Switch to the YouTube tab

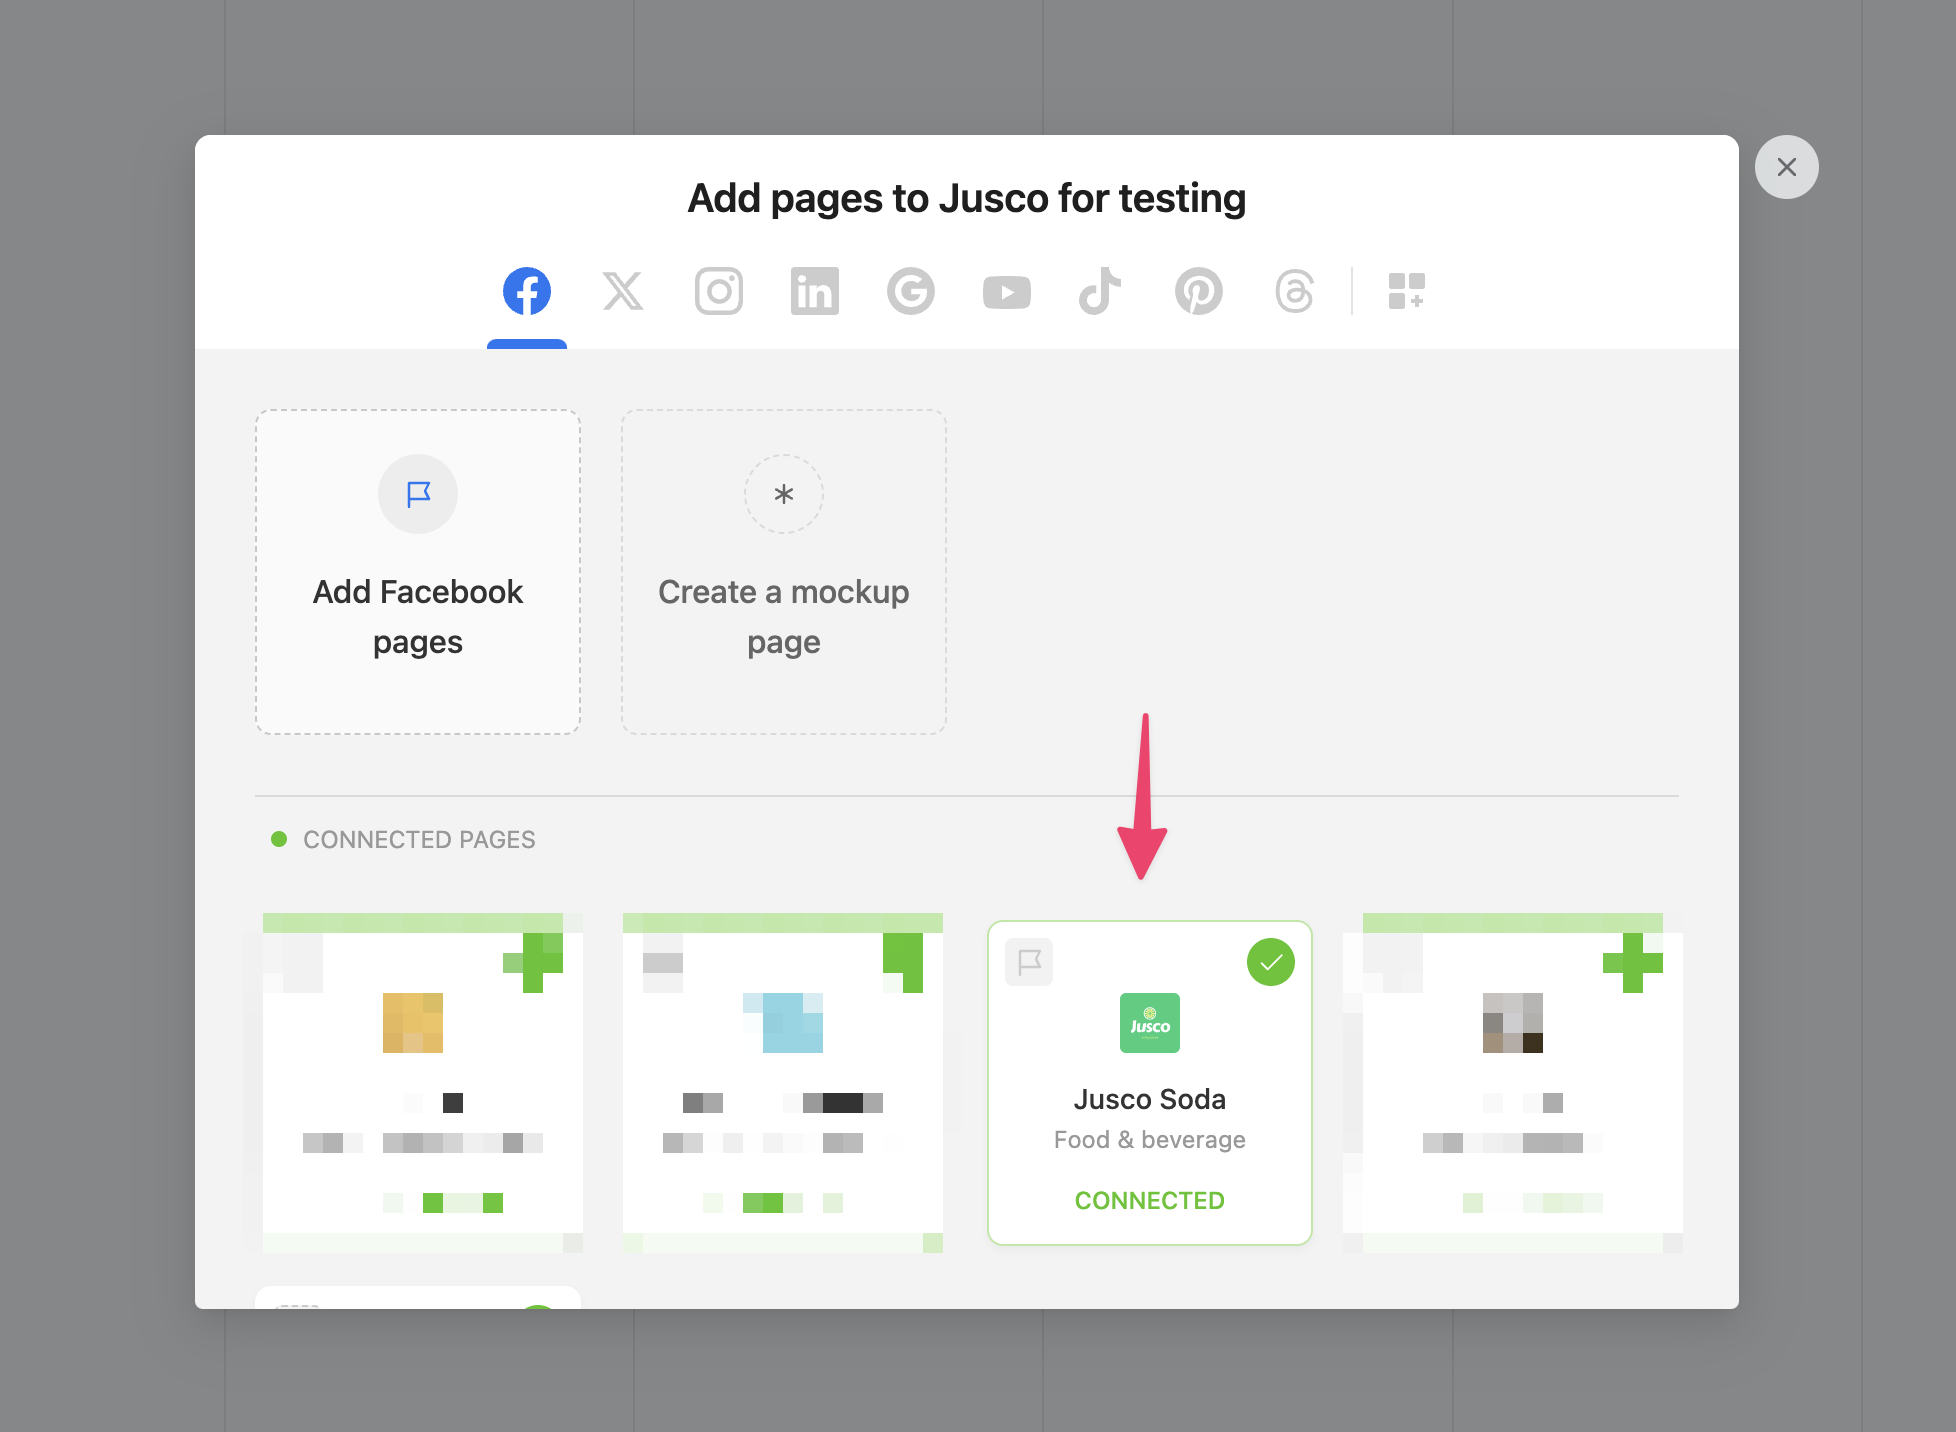[1006, 292]
